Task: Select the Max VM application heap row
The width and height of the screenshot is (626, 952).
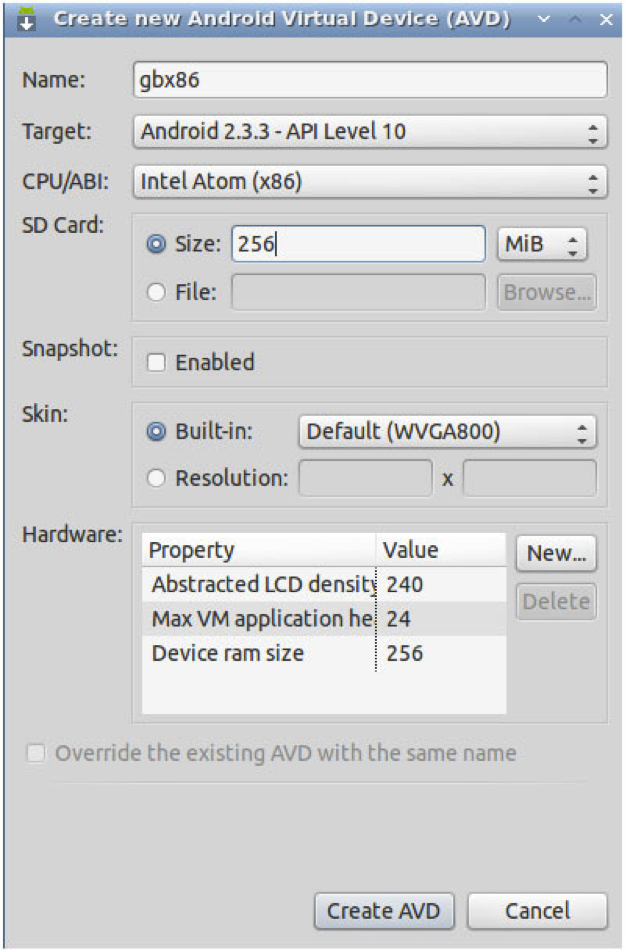Action: [263, 619]
